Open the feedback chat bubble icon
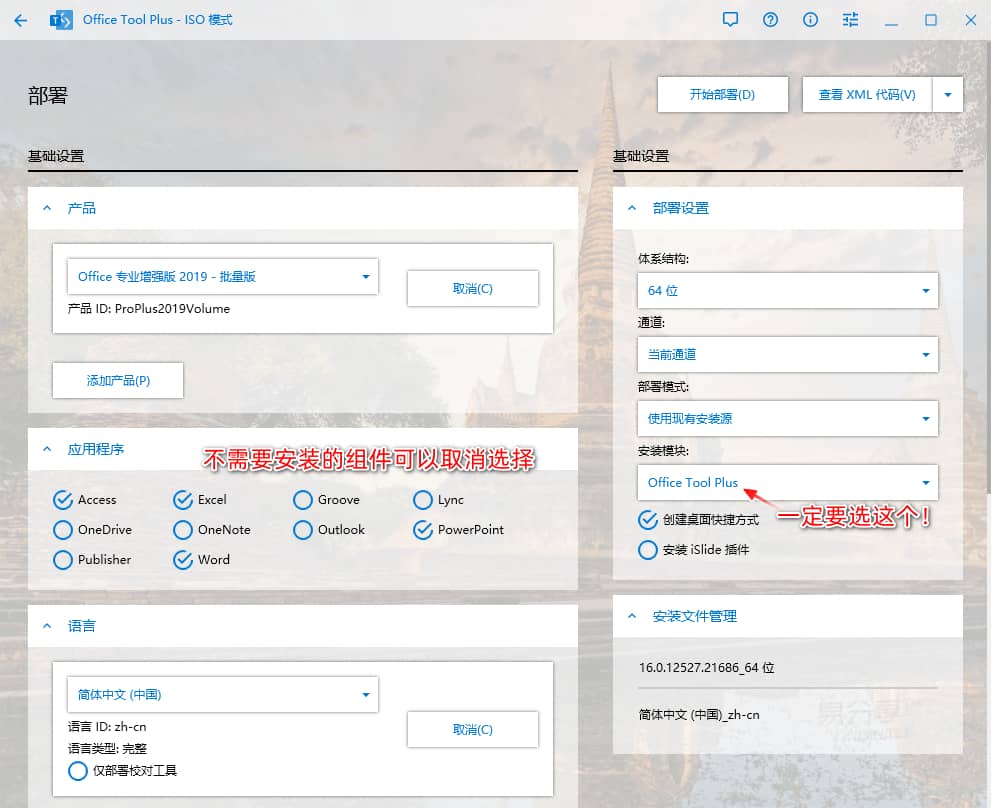 pyautogui.click(x=730, y=20)
